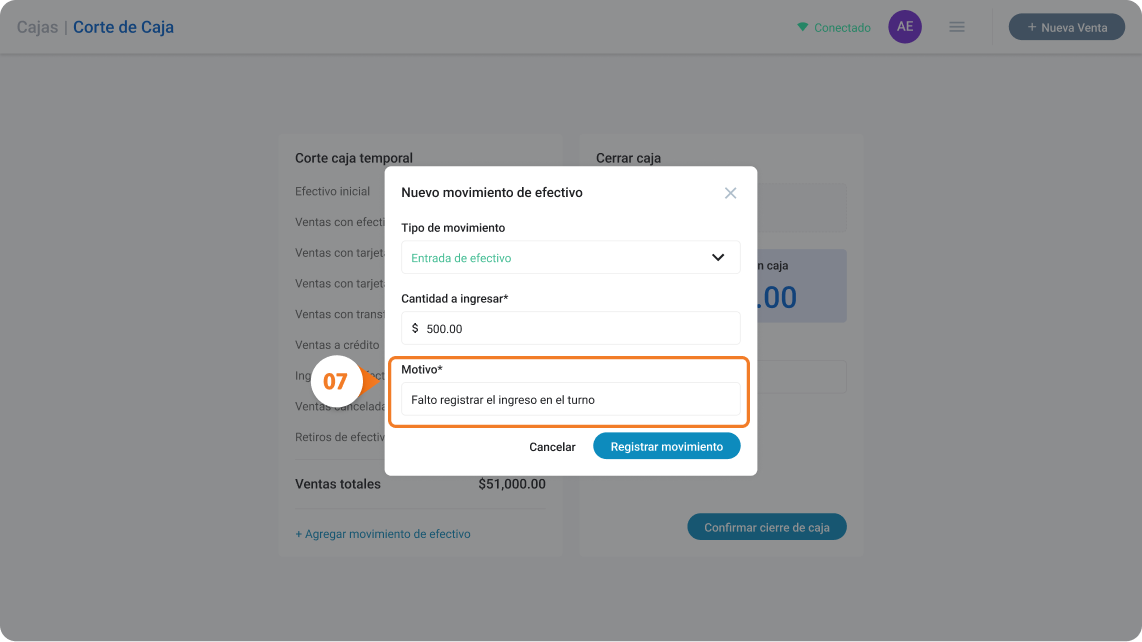Click the Cancelar button
Image resolution: width=1142 pixels, height=642 pixels.
552,447
